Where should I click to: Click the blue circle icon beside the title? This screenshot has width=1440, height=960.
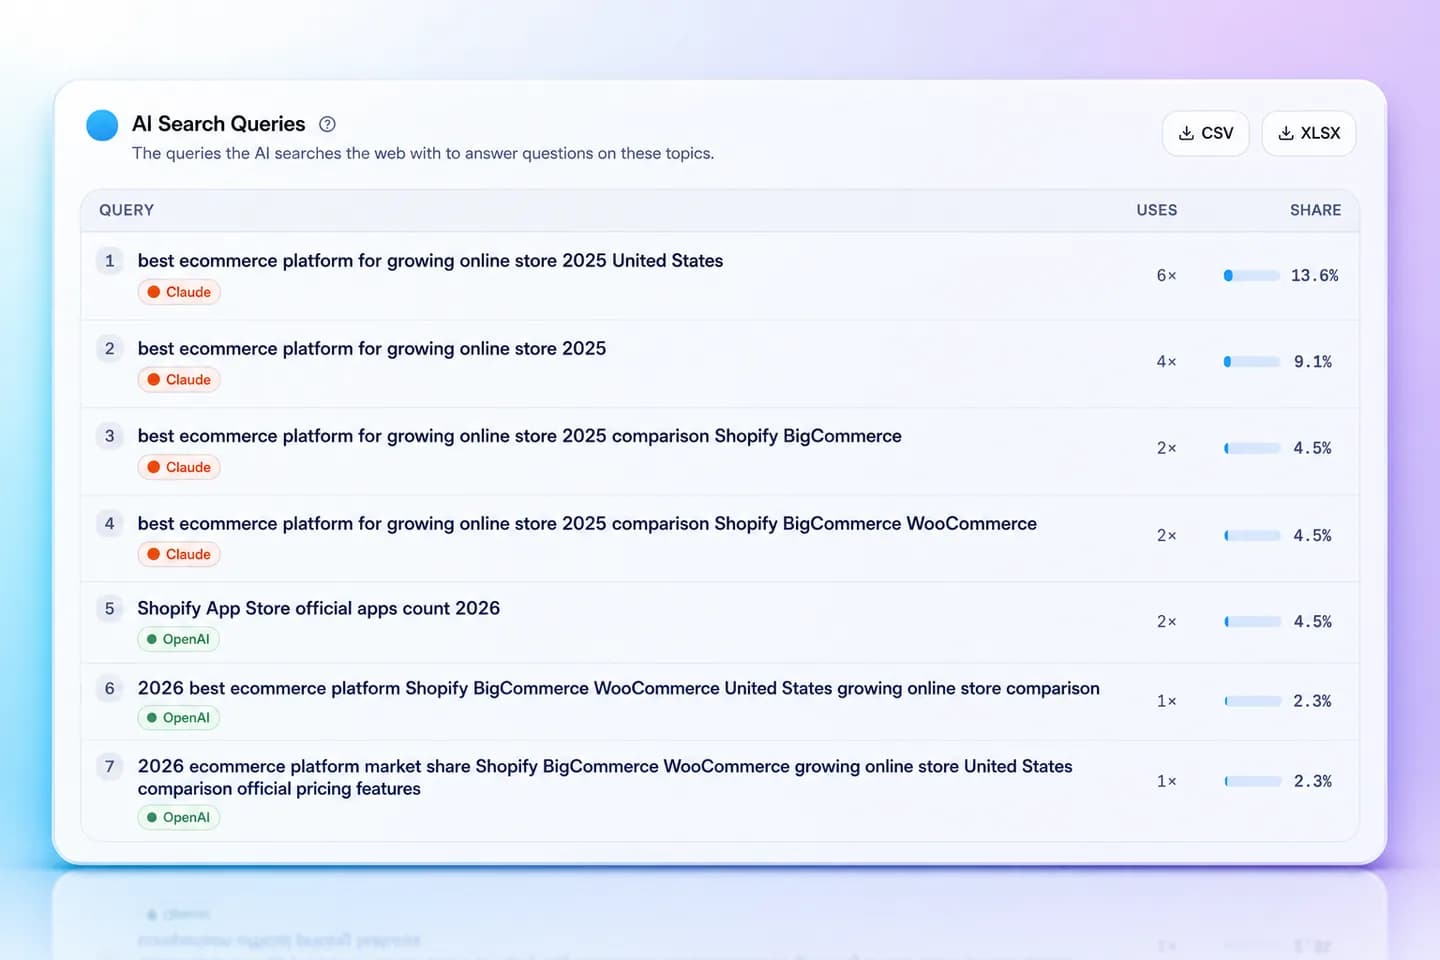point(102,125)
